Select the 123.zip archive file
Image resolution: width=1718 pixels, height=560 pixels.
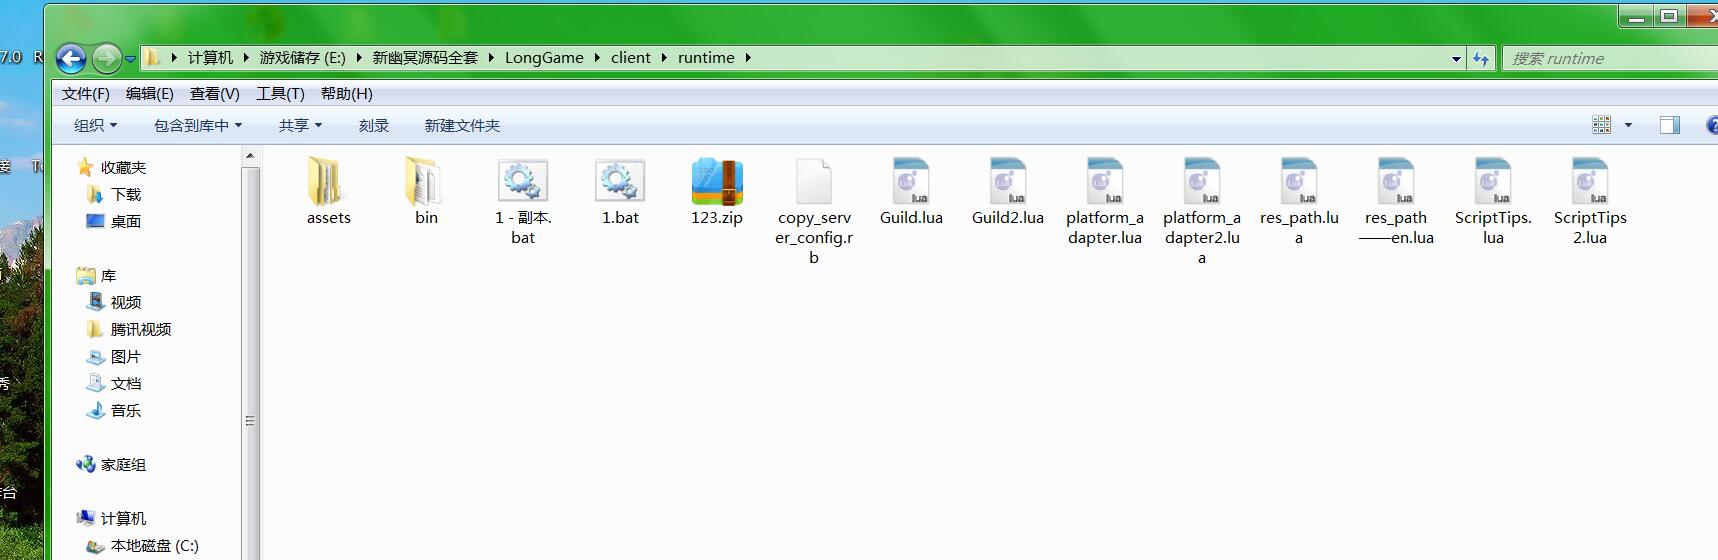pyautogui.click(x=716, y=183)
